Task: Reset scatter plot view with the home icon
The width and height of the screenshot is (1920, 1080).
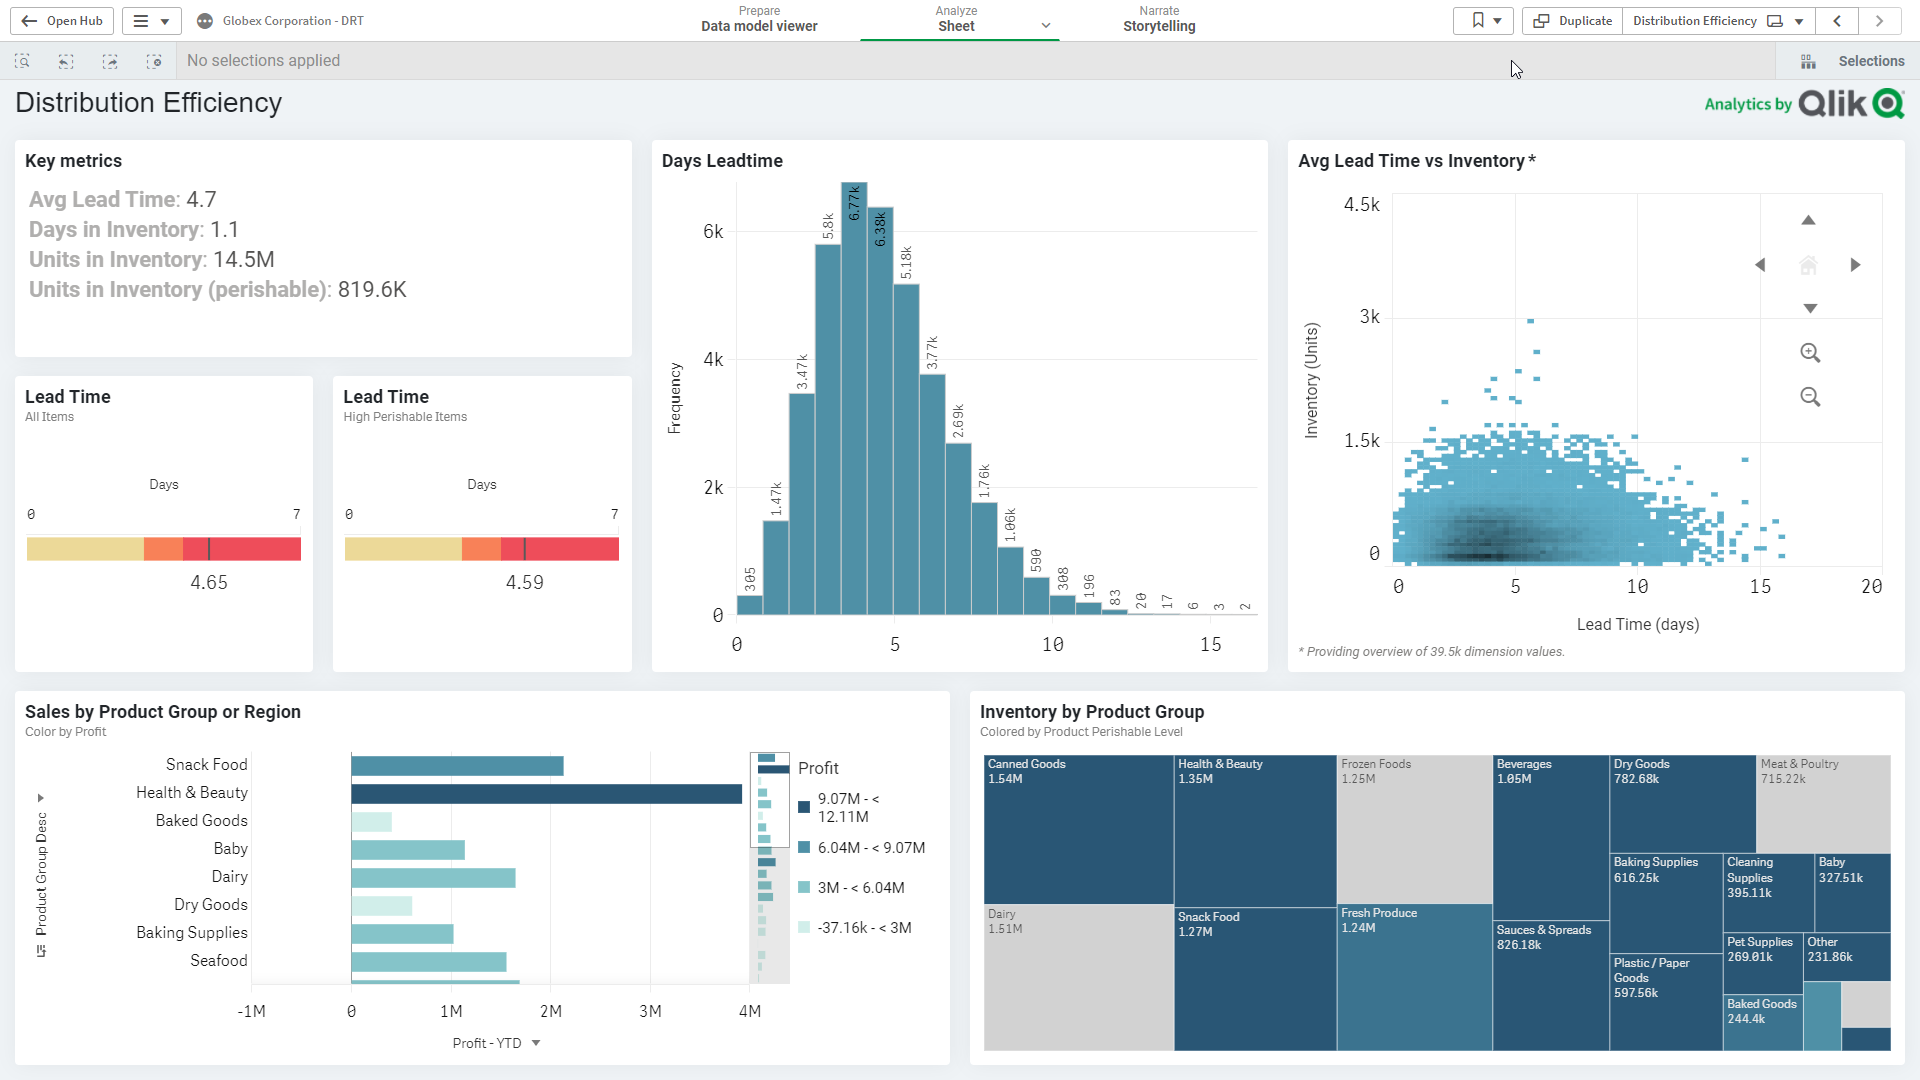Action: pos(1808,264)
